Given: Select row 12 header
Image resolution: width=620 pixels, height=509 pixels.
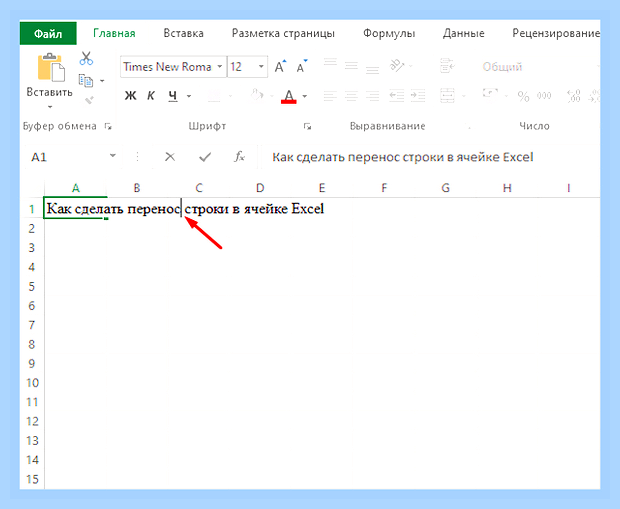Looking at the screenshot, I should point(32,421).
